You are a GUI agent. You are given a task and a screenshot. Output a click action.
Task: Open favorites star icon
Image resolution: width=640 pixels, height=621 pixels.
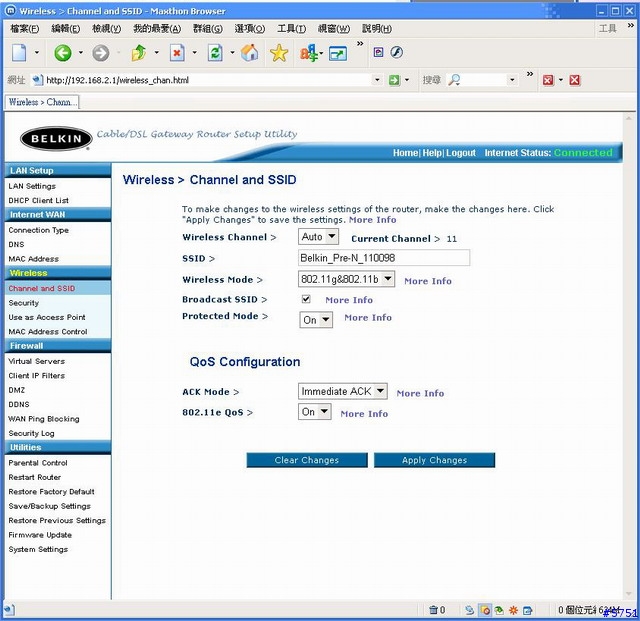tap(279, 53)
